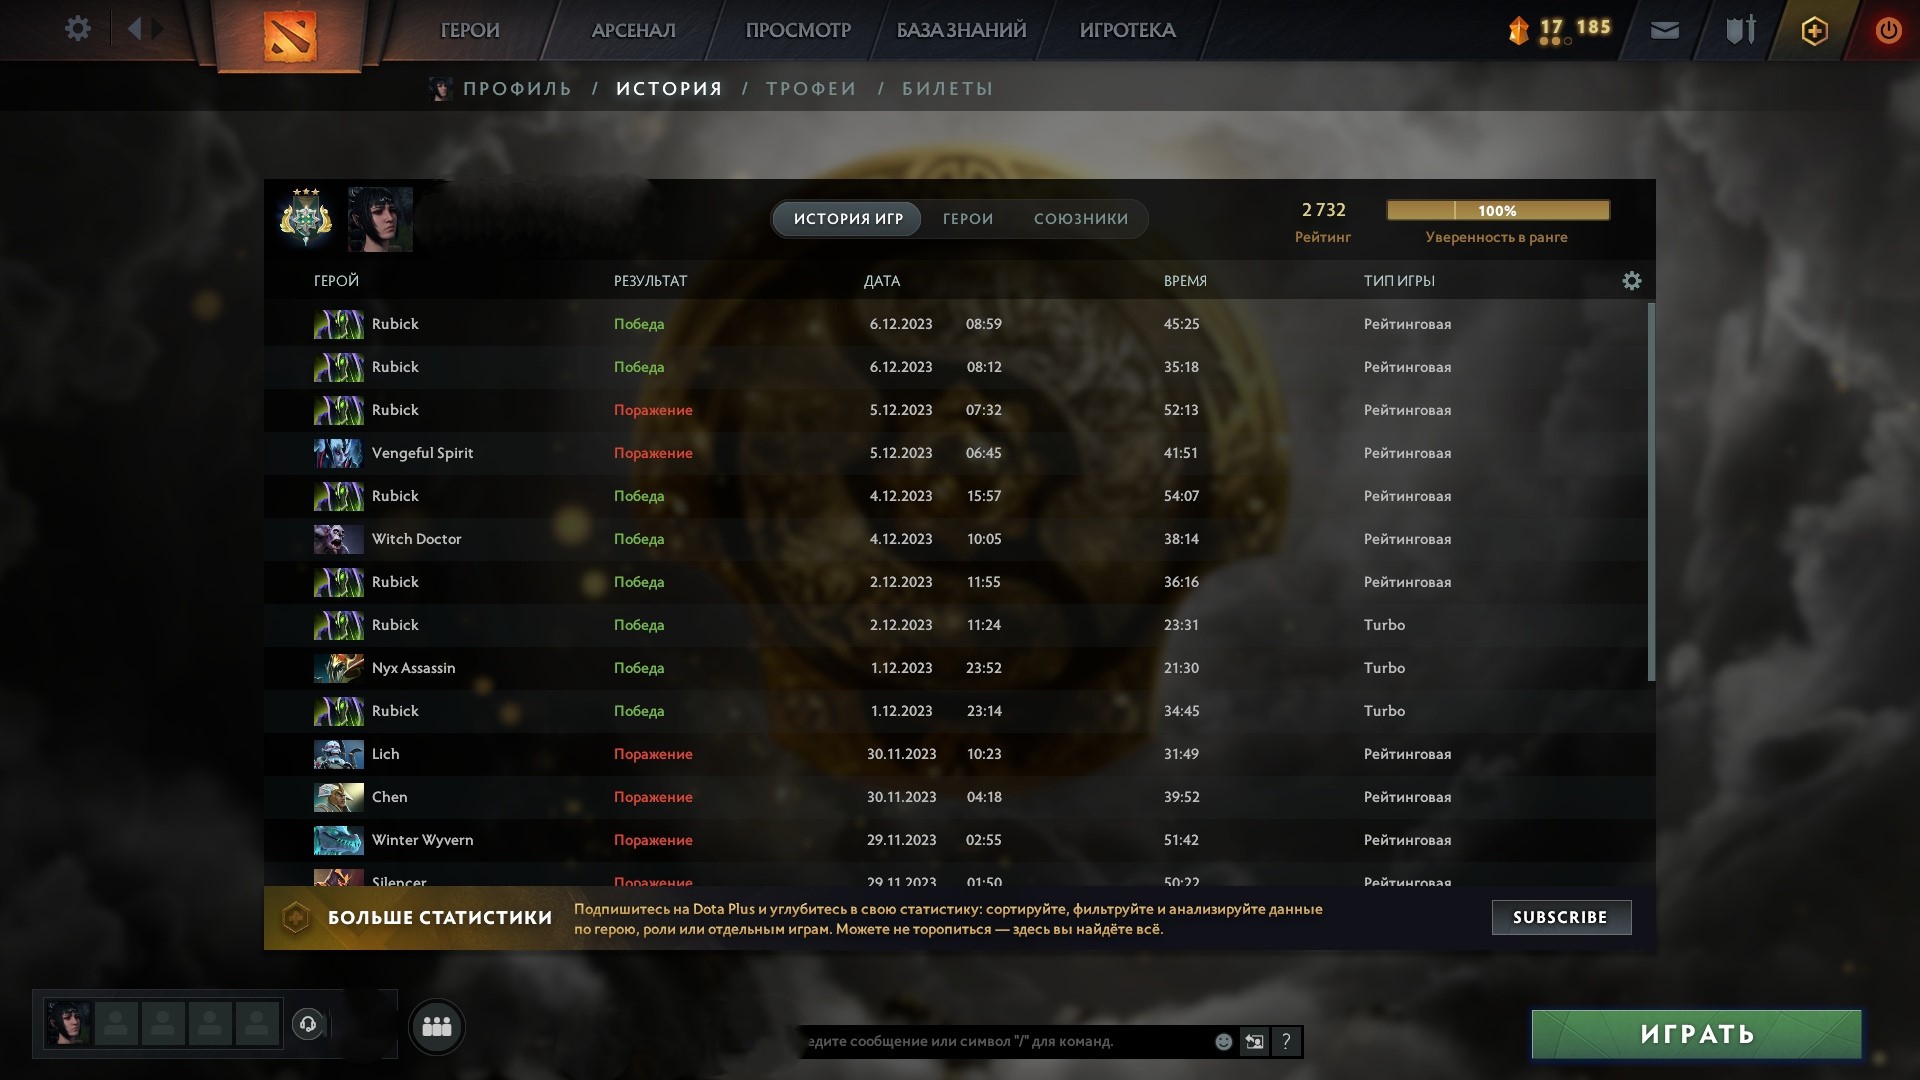Viewport: 1920px width, 1080px height.
Task: Open Rubick Turbo match at 11:24
Action: (x=955, y=625)
